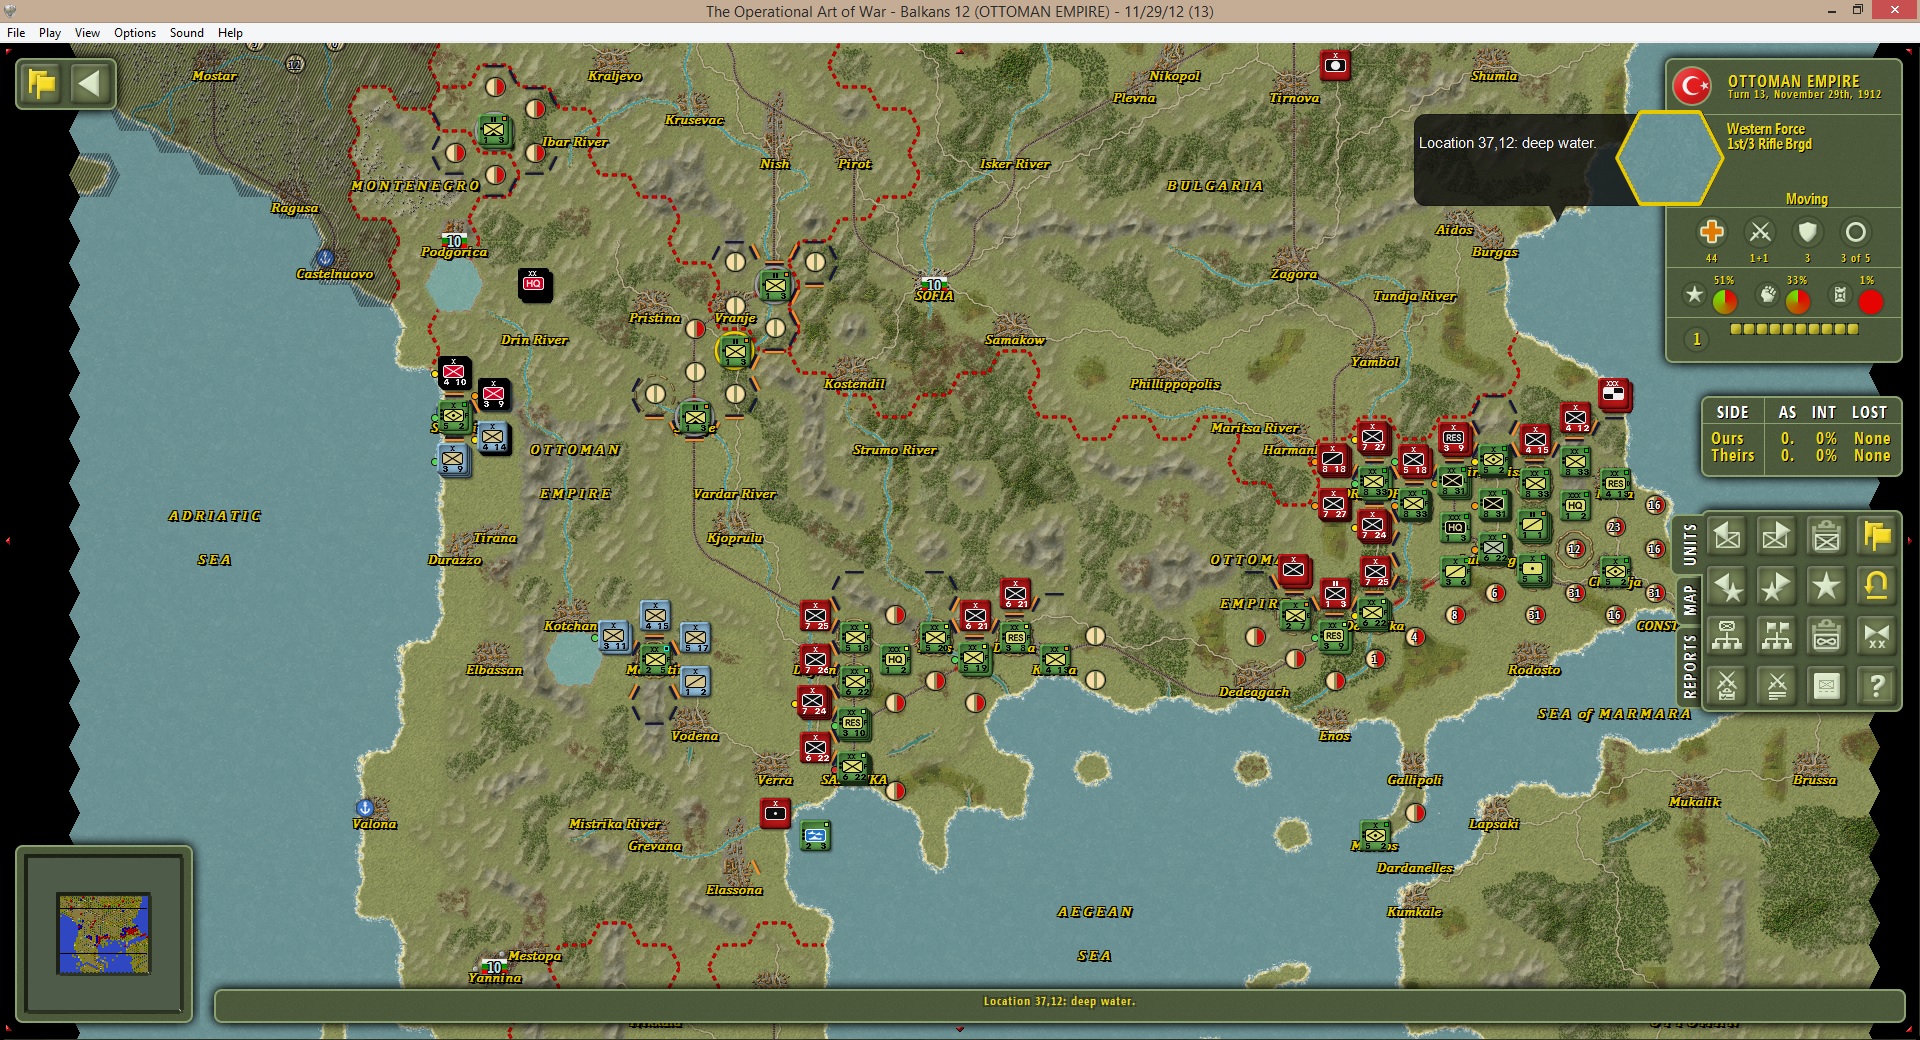Click the back arrow button at top left
1920x1040 pixels.
(90, 84)
